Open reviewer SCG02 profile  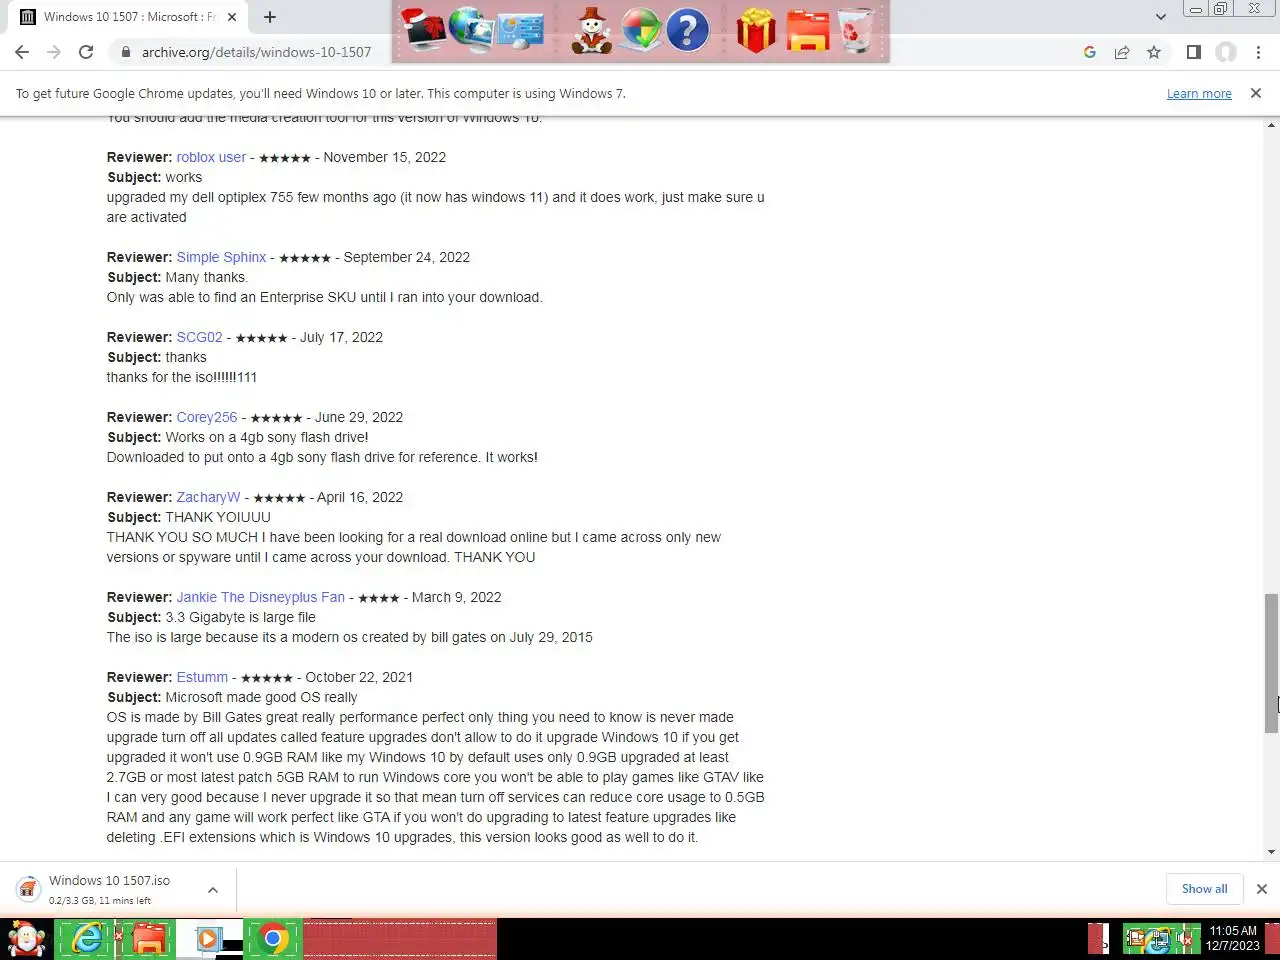199,337
